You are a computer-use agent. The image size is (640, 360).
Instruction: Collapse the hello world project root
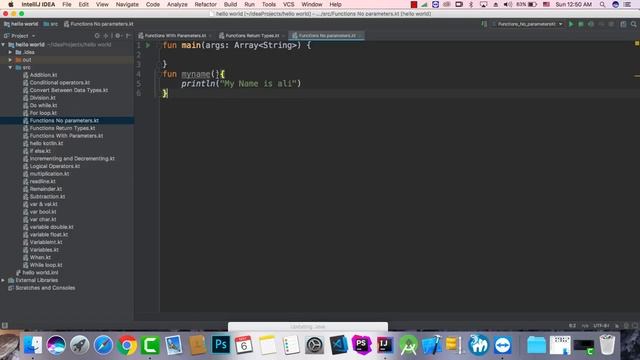pos(3,44)
